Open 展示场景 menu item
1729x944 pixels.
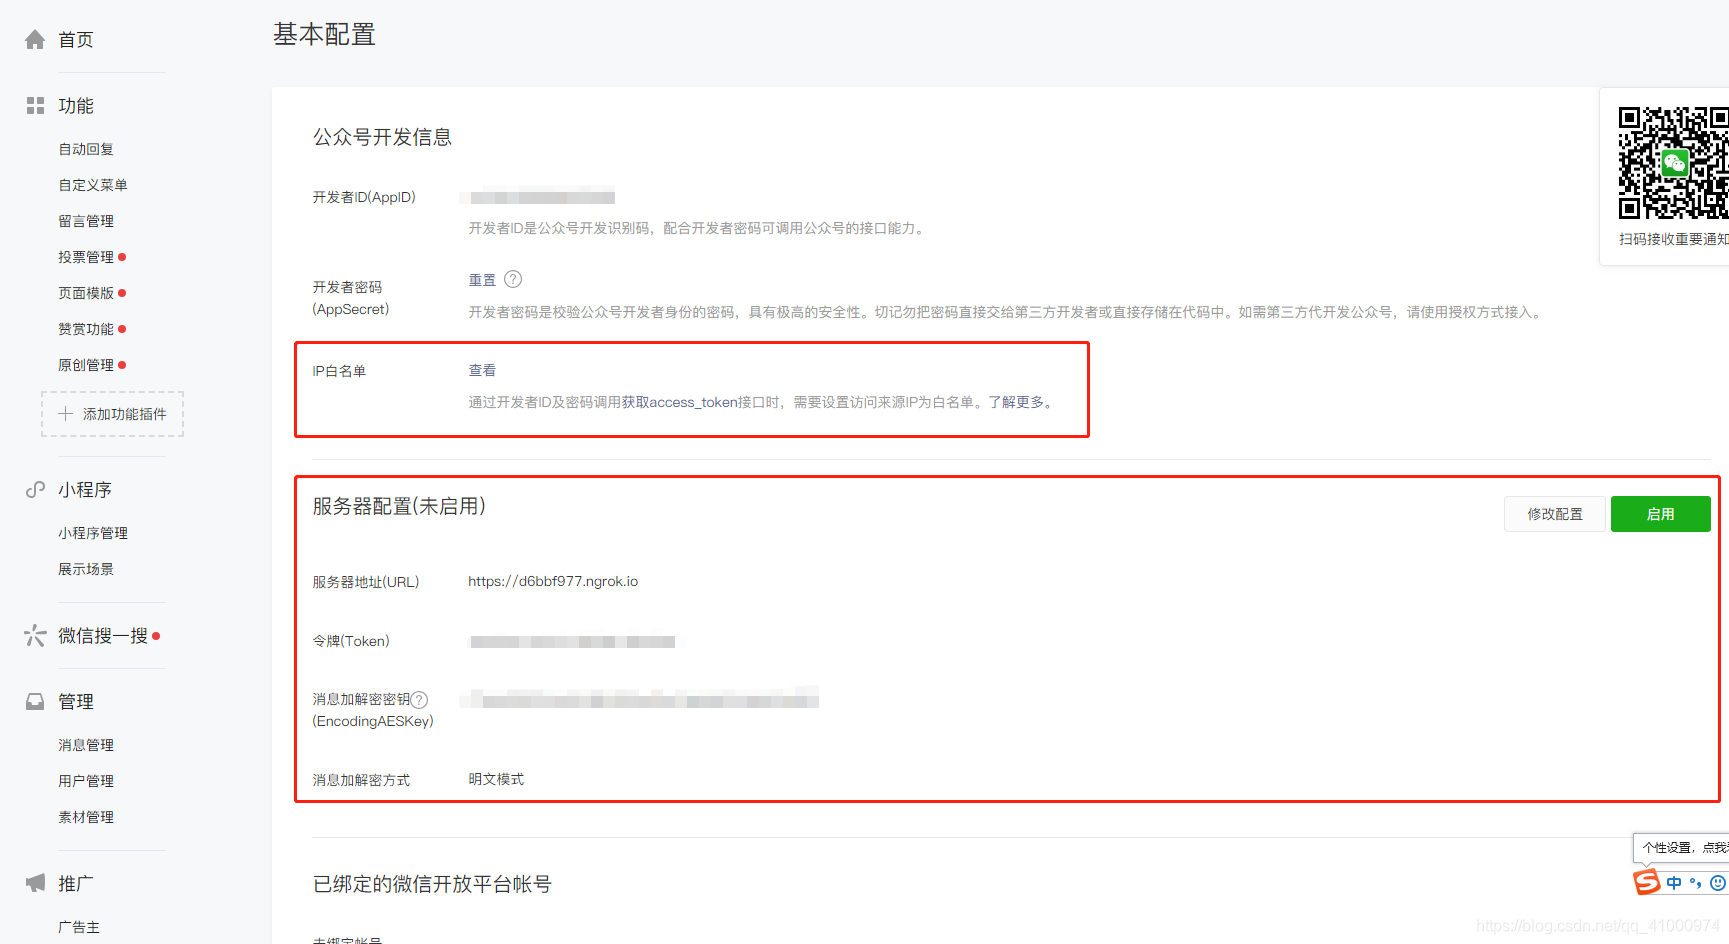point(86,569)
